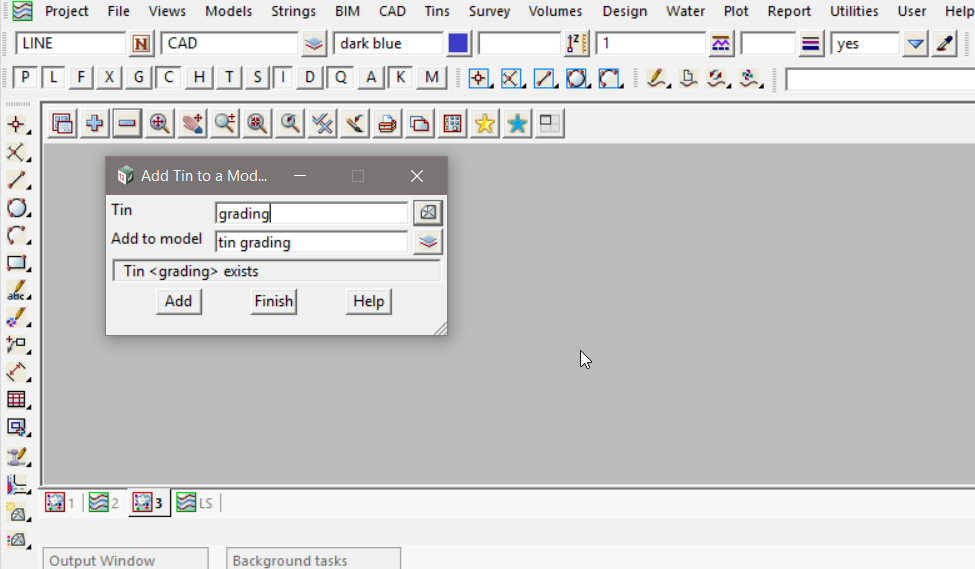Click the crossed rulers view tool icon
This screenshot has height=569, width=975.
pyautogui.click(x=322, y=124)
